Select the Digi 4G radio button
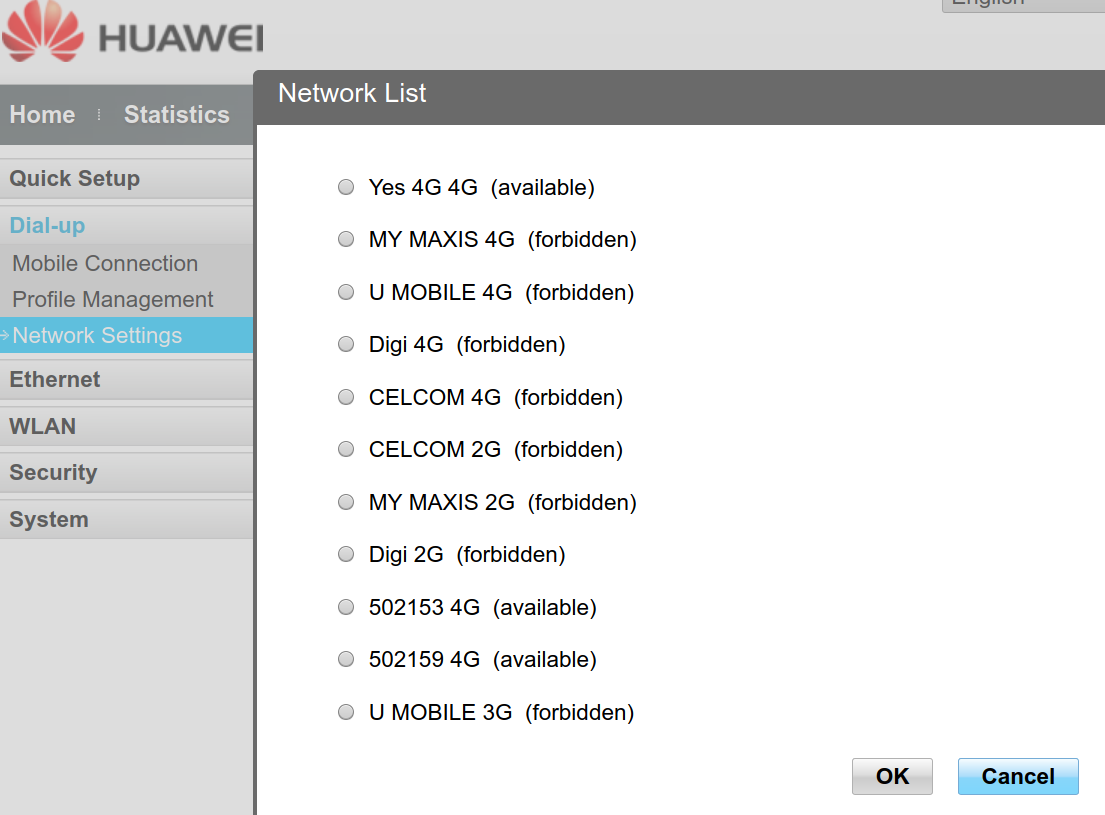This screenshot has width=1105, height=815. (x=346, y=344)
